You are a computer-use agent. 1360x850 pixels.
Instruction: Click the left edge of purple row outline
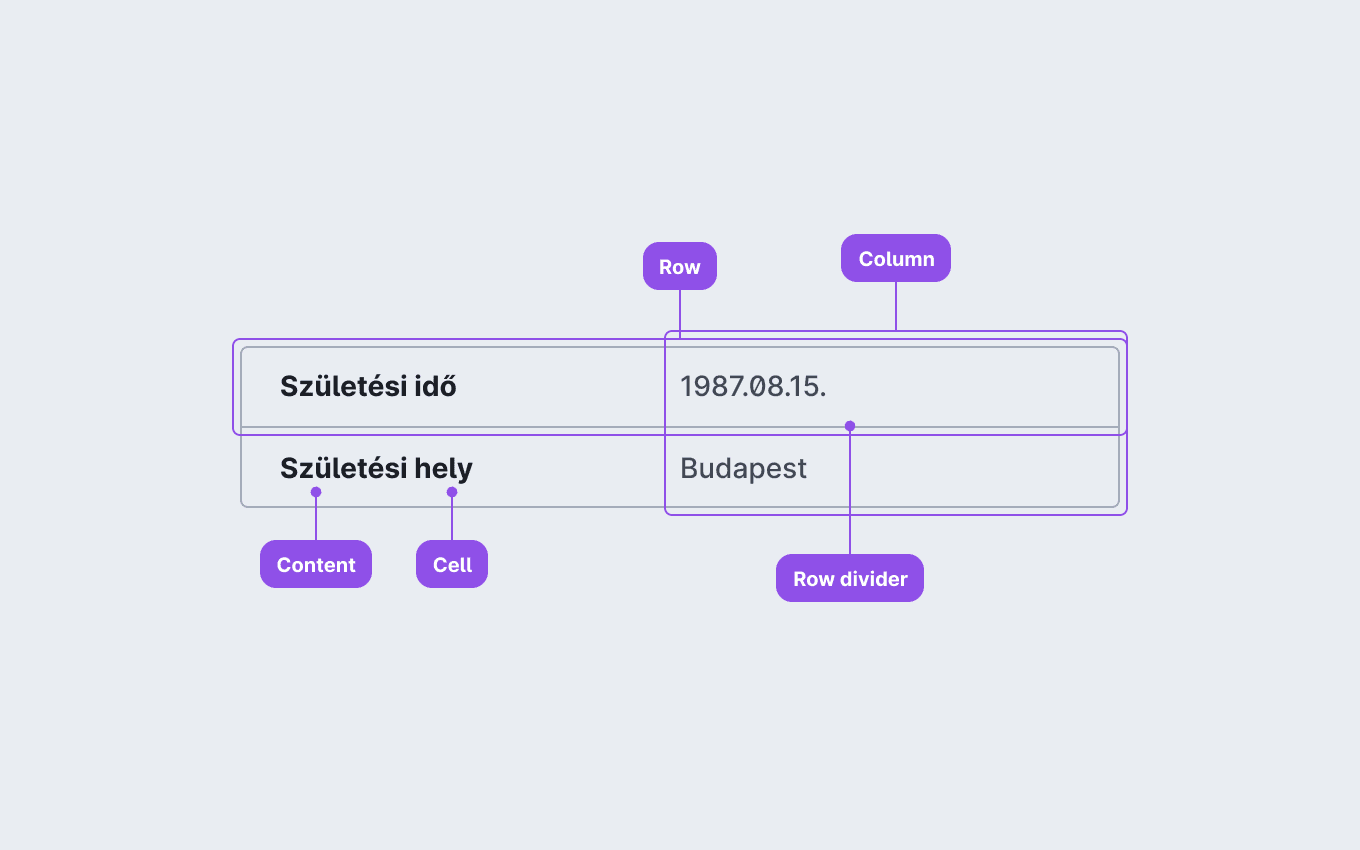(234, 387)
